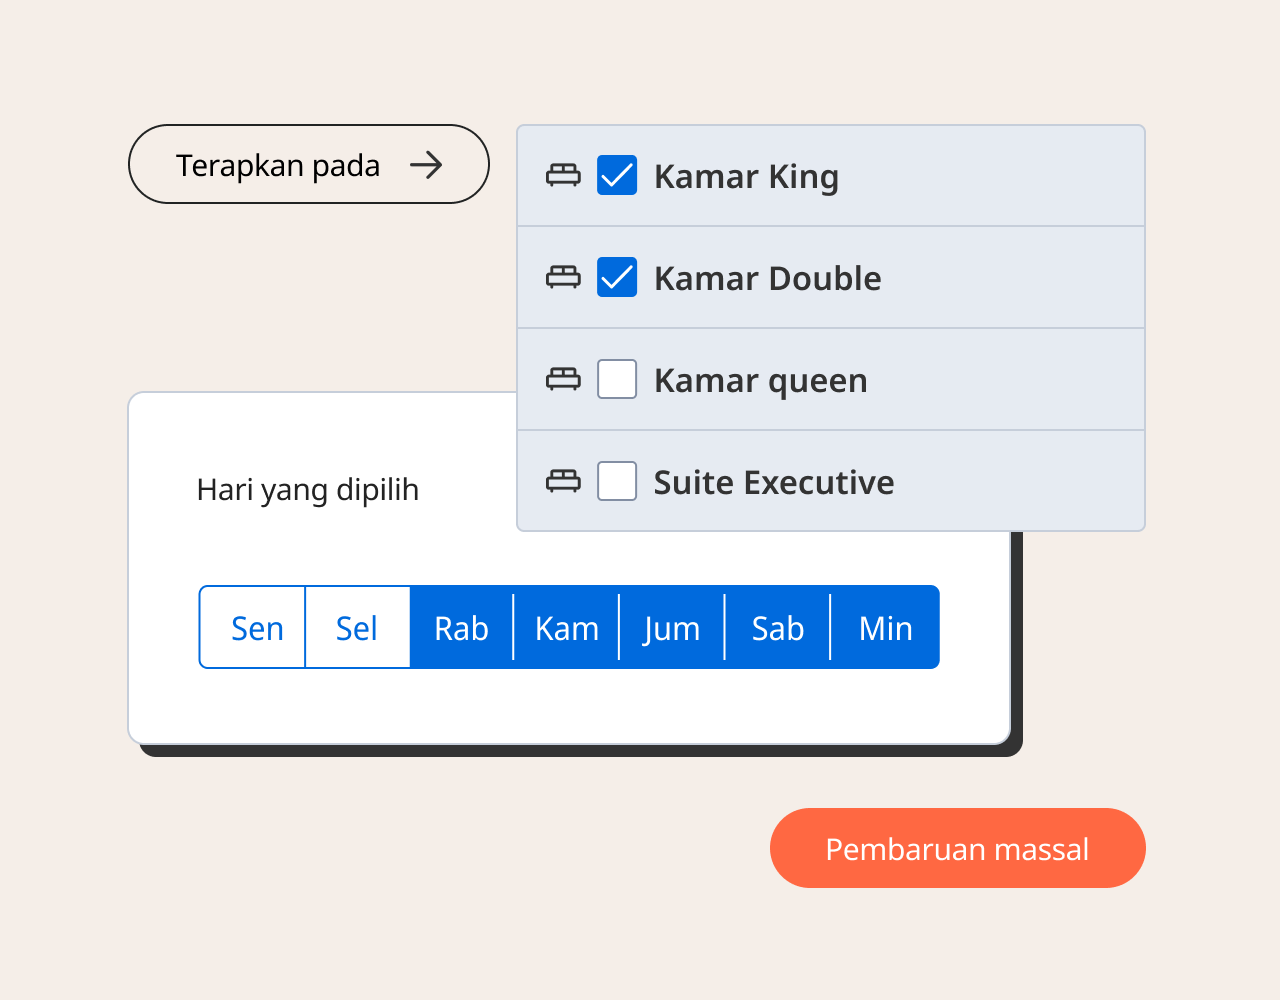
Task: Open the Terapkan pada room list
Action: tap(308, 165)
